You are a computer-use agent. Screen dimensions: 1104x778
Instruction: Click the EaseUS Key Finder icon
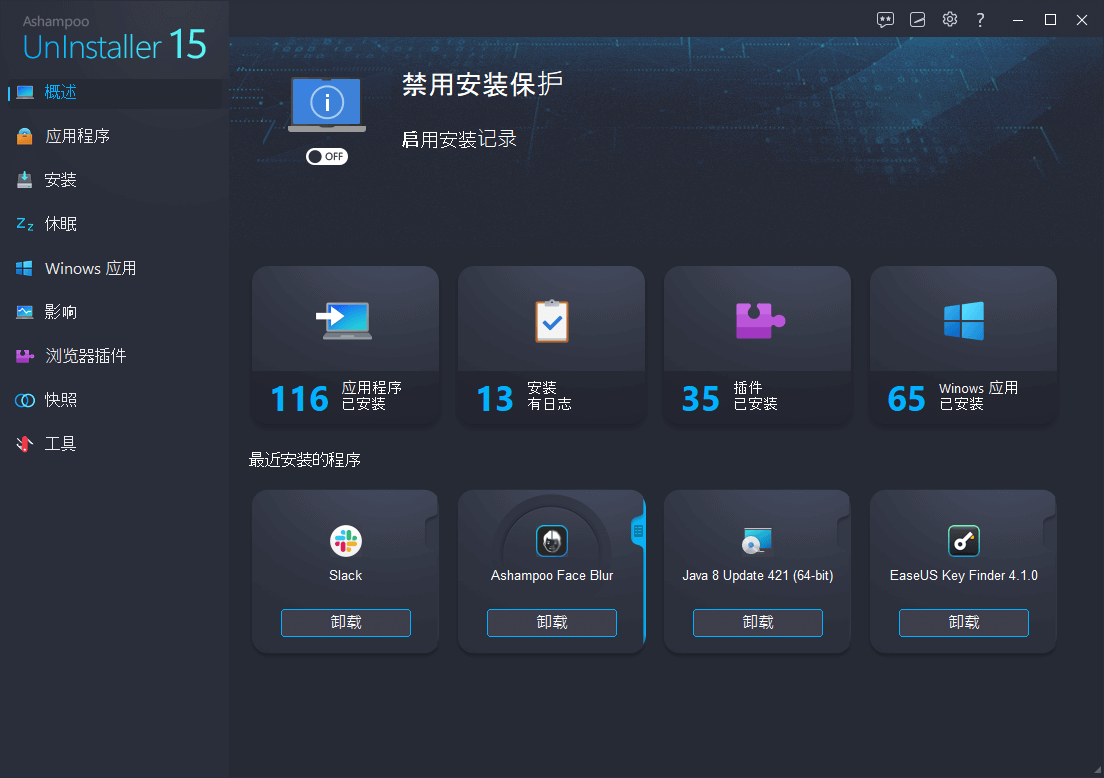point(964,541)
